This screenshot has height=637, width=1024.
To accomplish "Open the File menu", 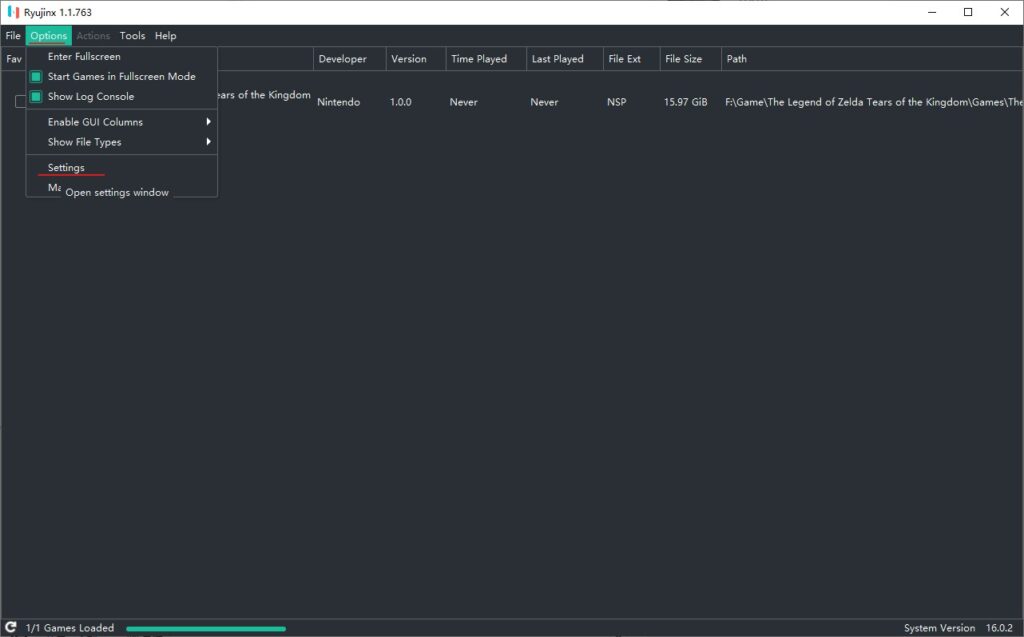I will click(x=13, y=36).
